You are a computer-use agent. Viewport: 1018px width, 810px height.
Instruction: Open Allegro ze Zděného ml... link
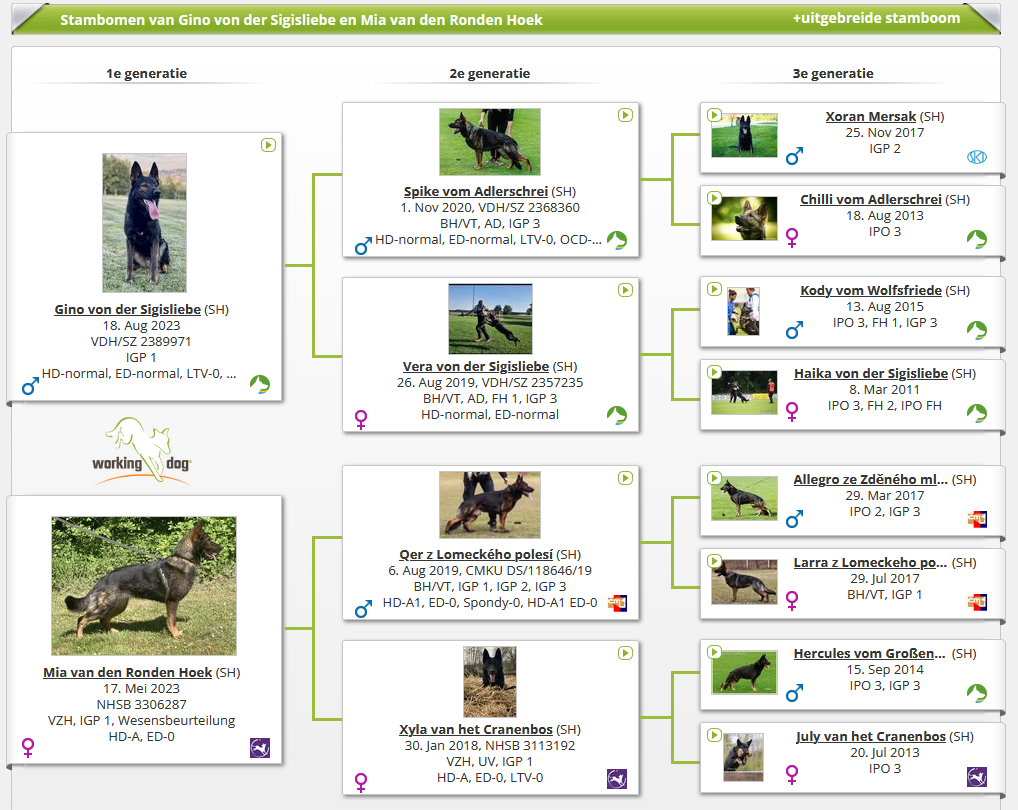[x=870, y=479]
